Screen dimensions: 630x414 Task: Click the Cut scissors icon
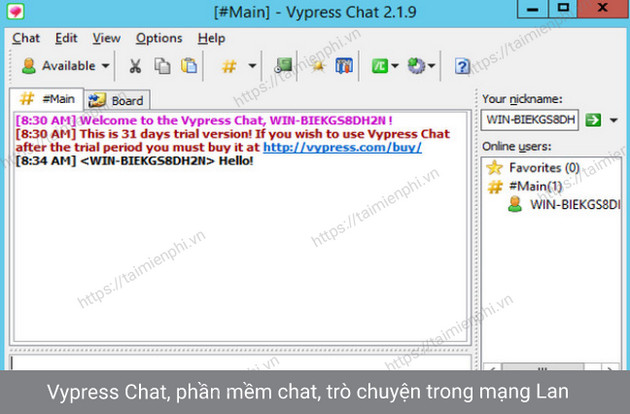point(135,66)
